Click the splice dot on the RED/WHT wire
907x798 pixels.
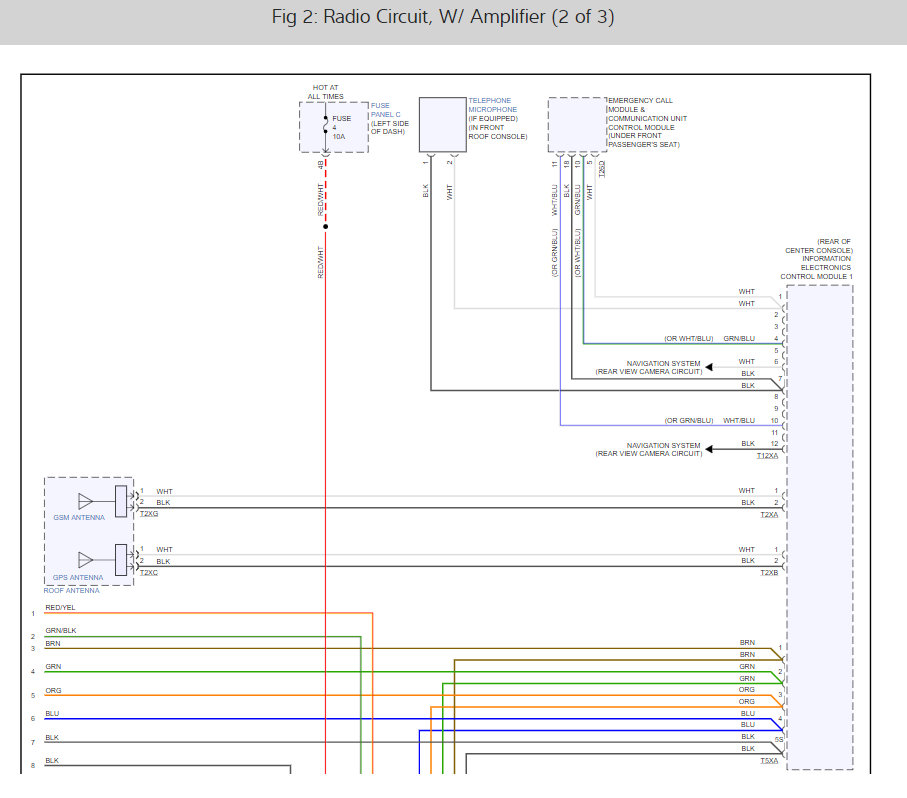[325, 226]
